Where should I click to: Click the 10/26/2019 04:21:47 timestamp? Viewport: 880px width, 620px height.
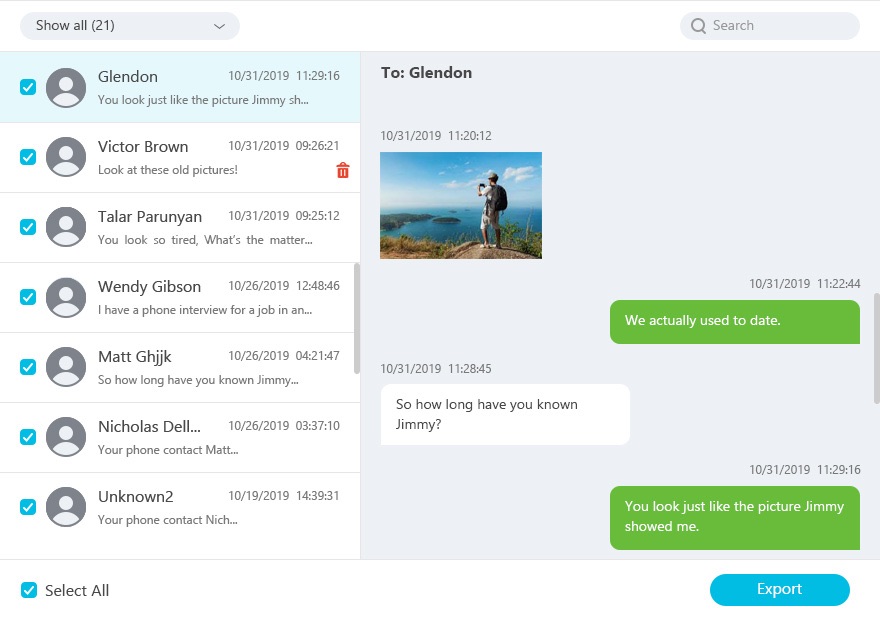(x=283, y=356)
